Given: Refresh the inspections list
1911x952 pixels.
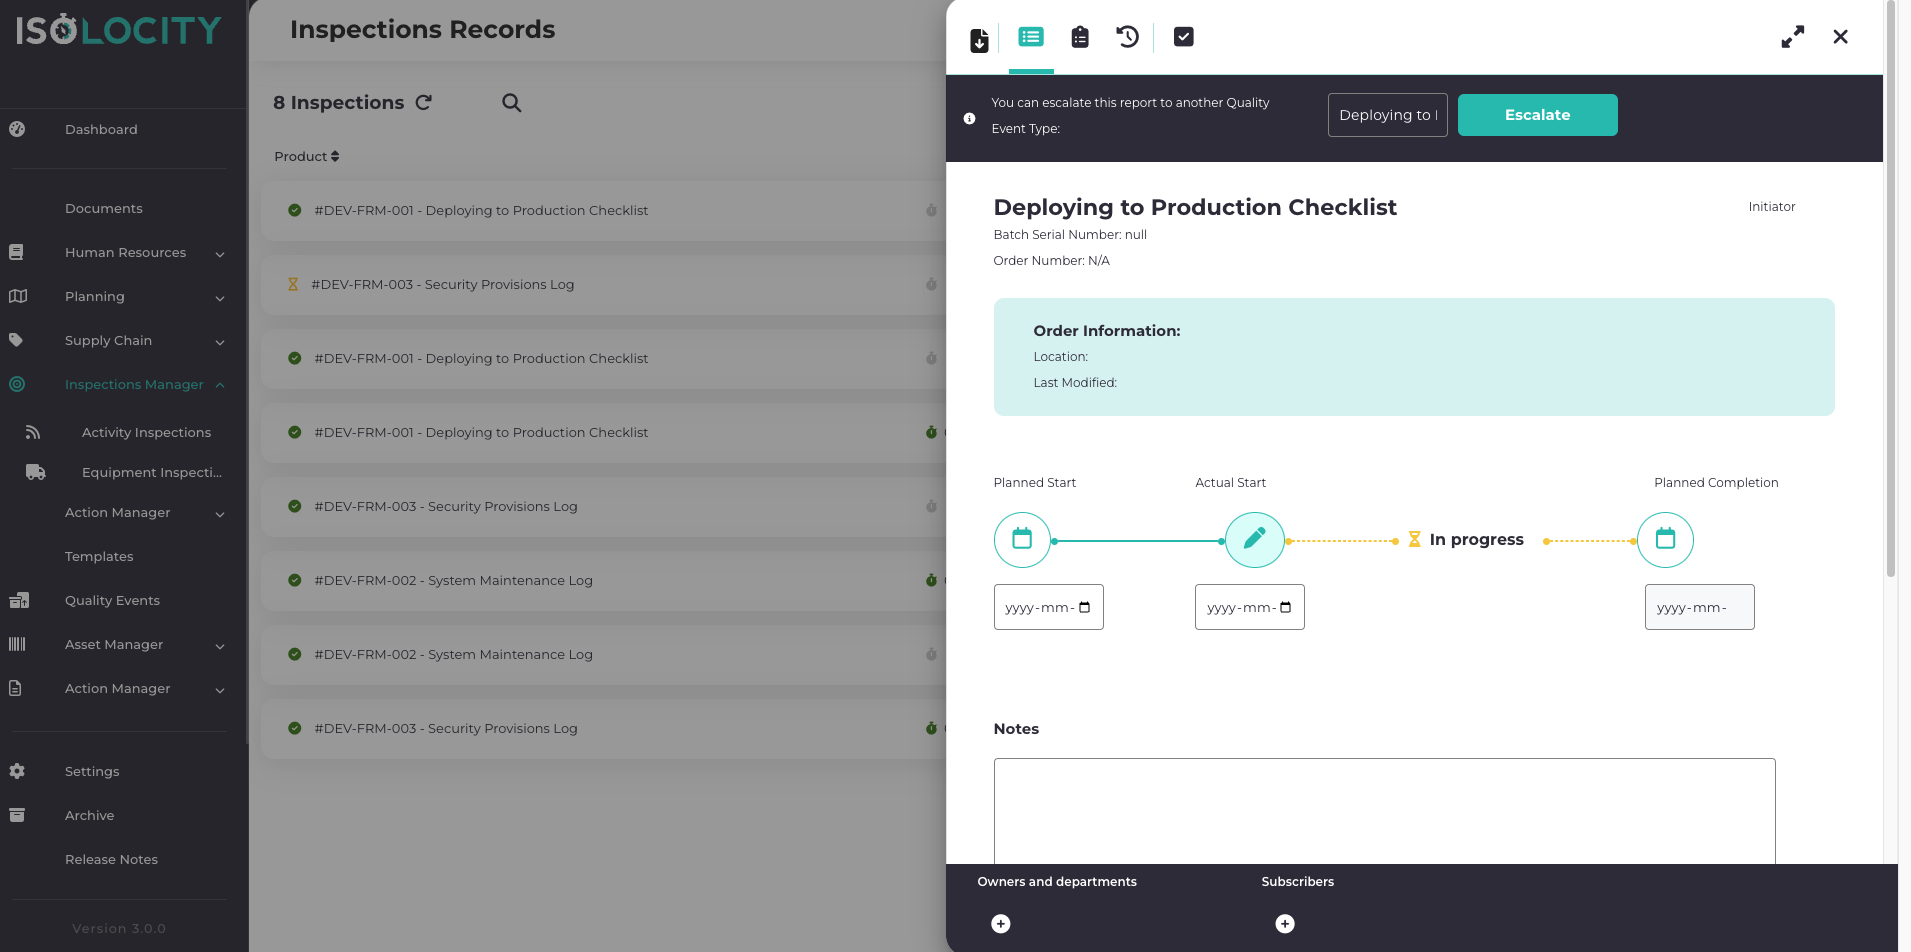Looking at the screenshot, I should coord(424,102).
